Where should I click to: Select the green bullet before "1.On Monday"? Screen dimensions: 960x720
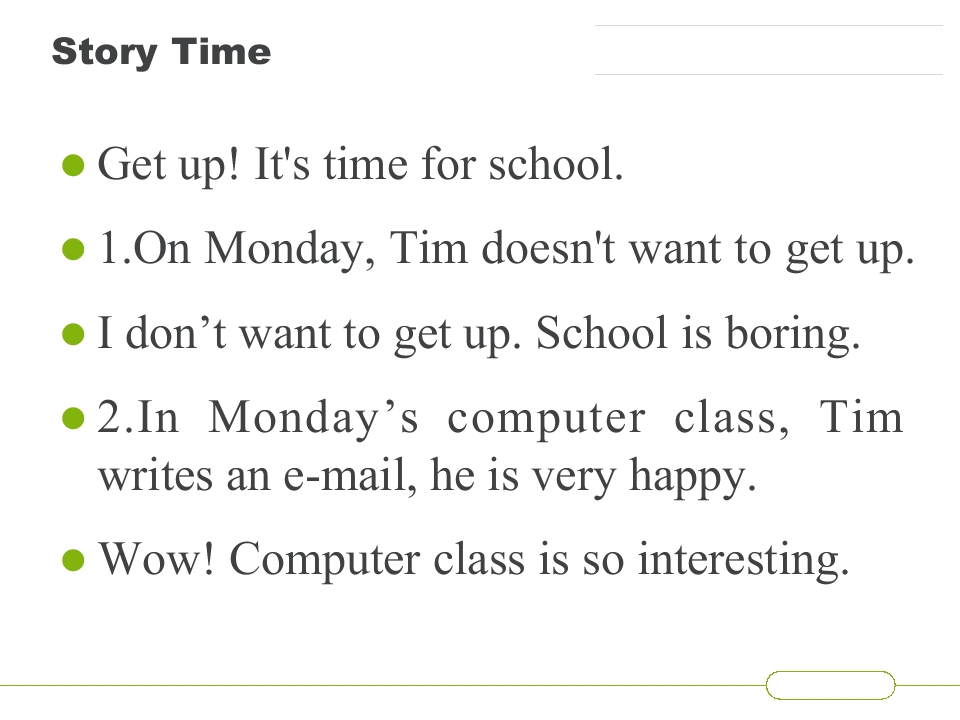pos(73,250)
